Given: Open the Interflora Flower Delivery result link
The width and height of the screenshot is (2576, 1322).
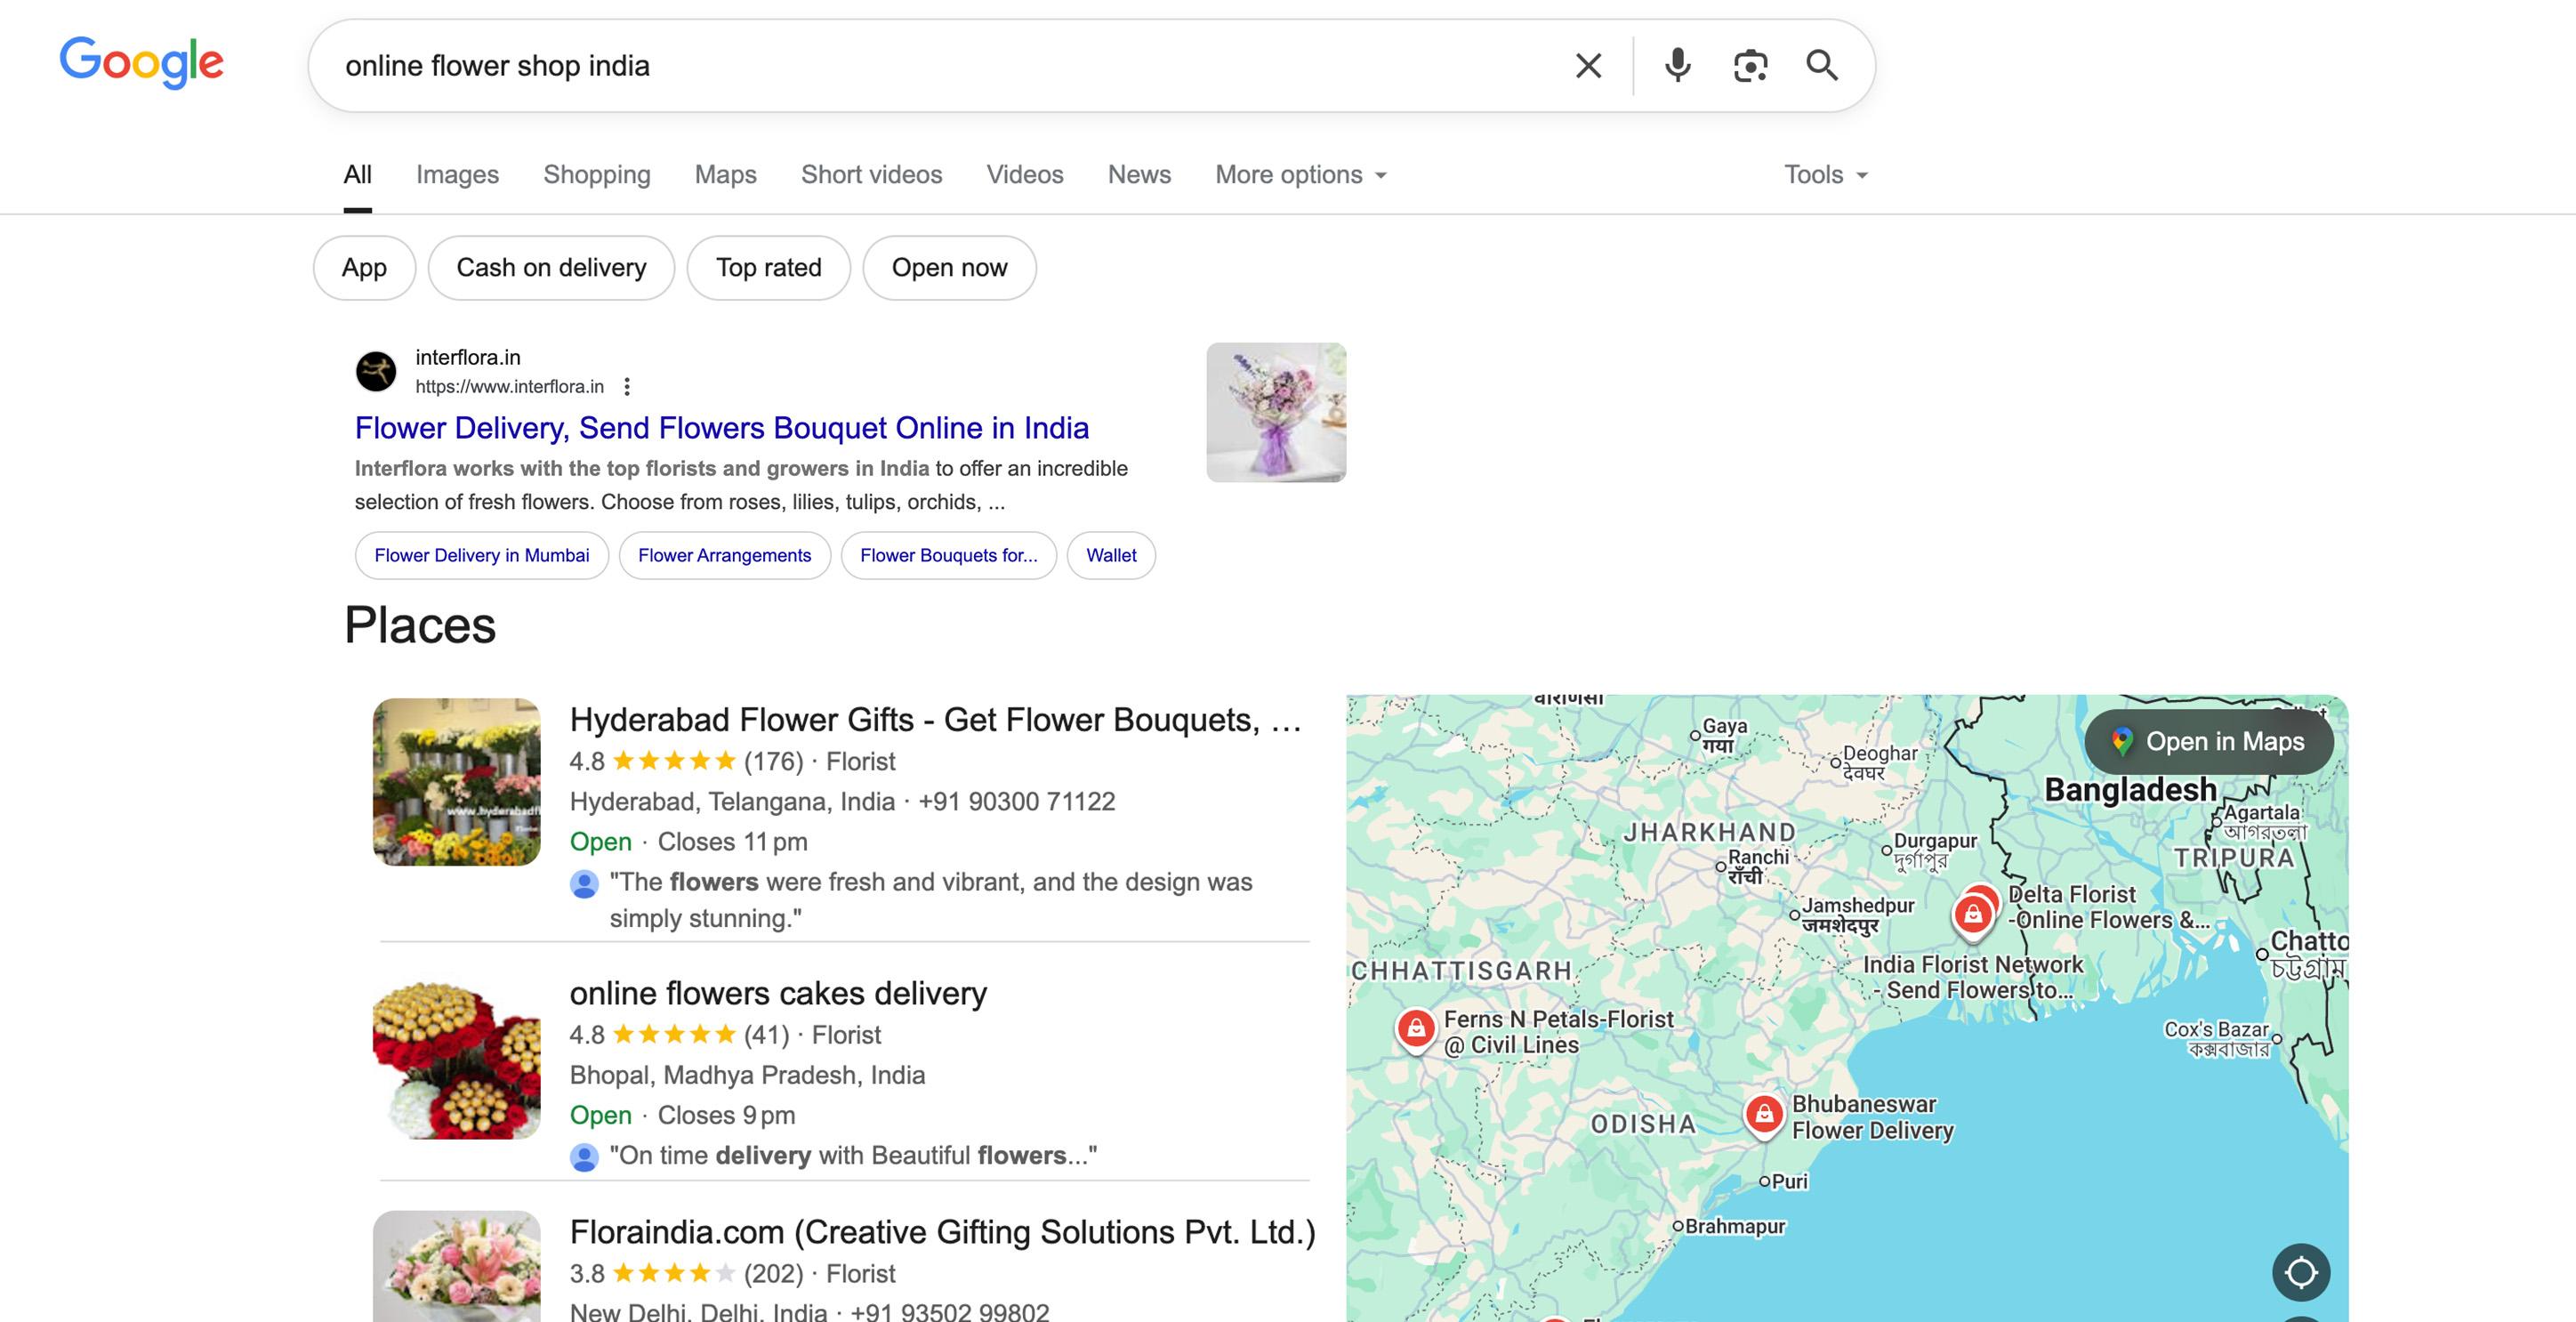Looking at the screenshot, I should coord(722,428).
